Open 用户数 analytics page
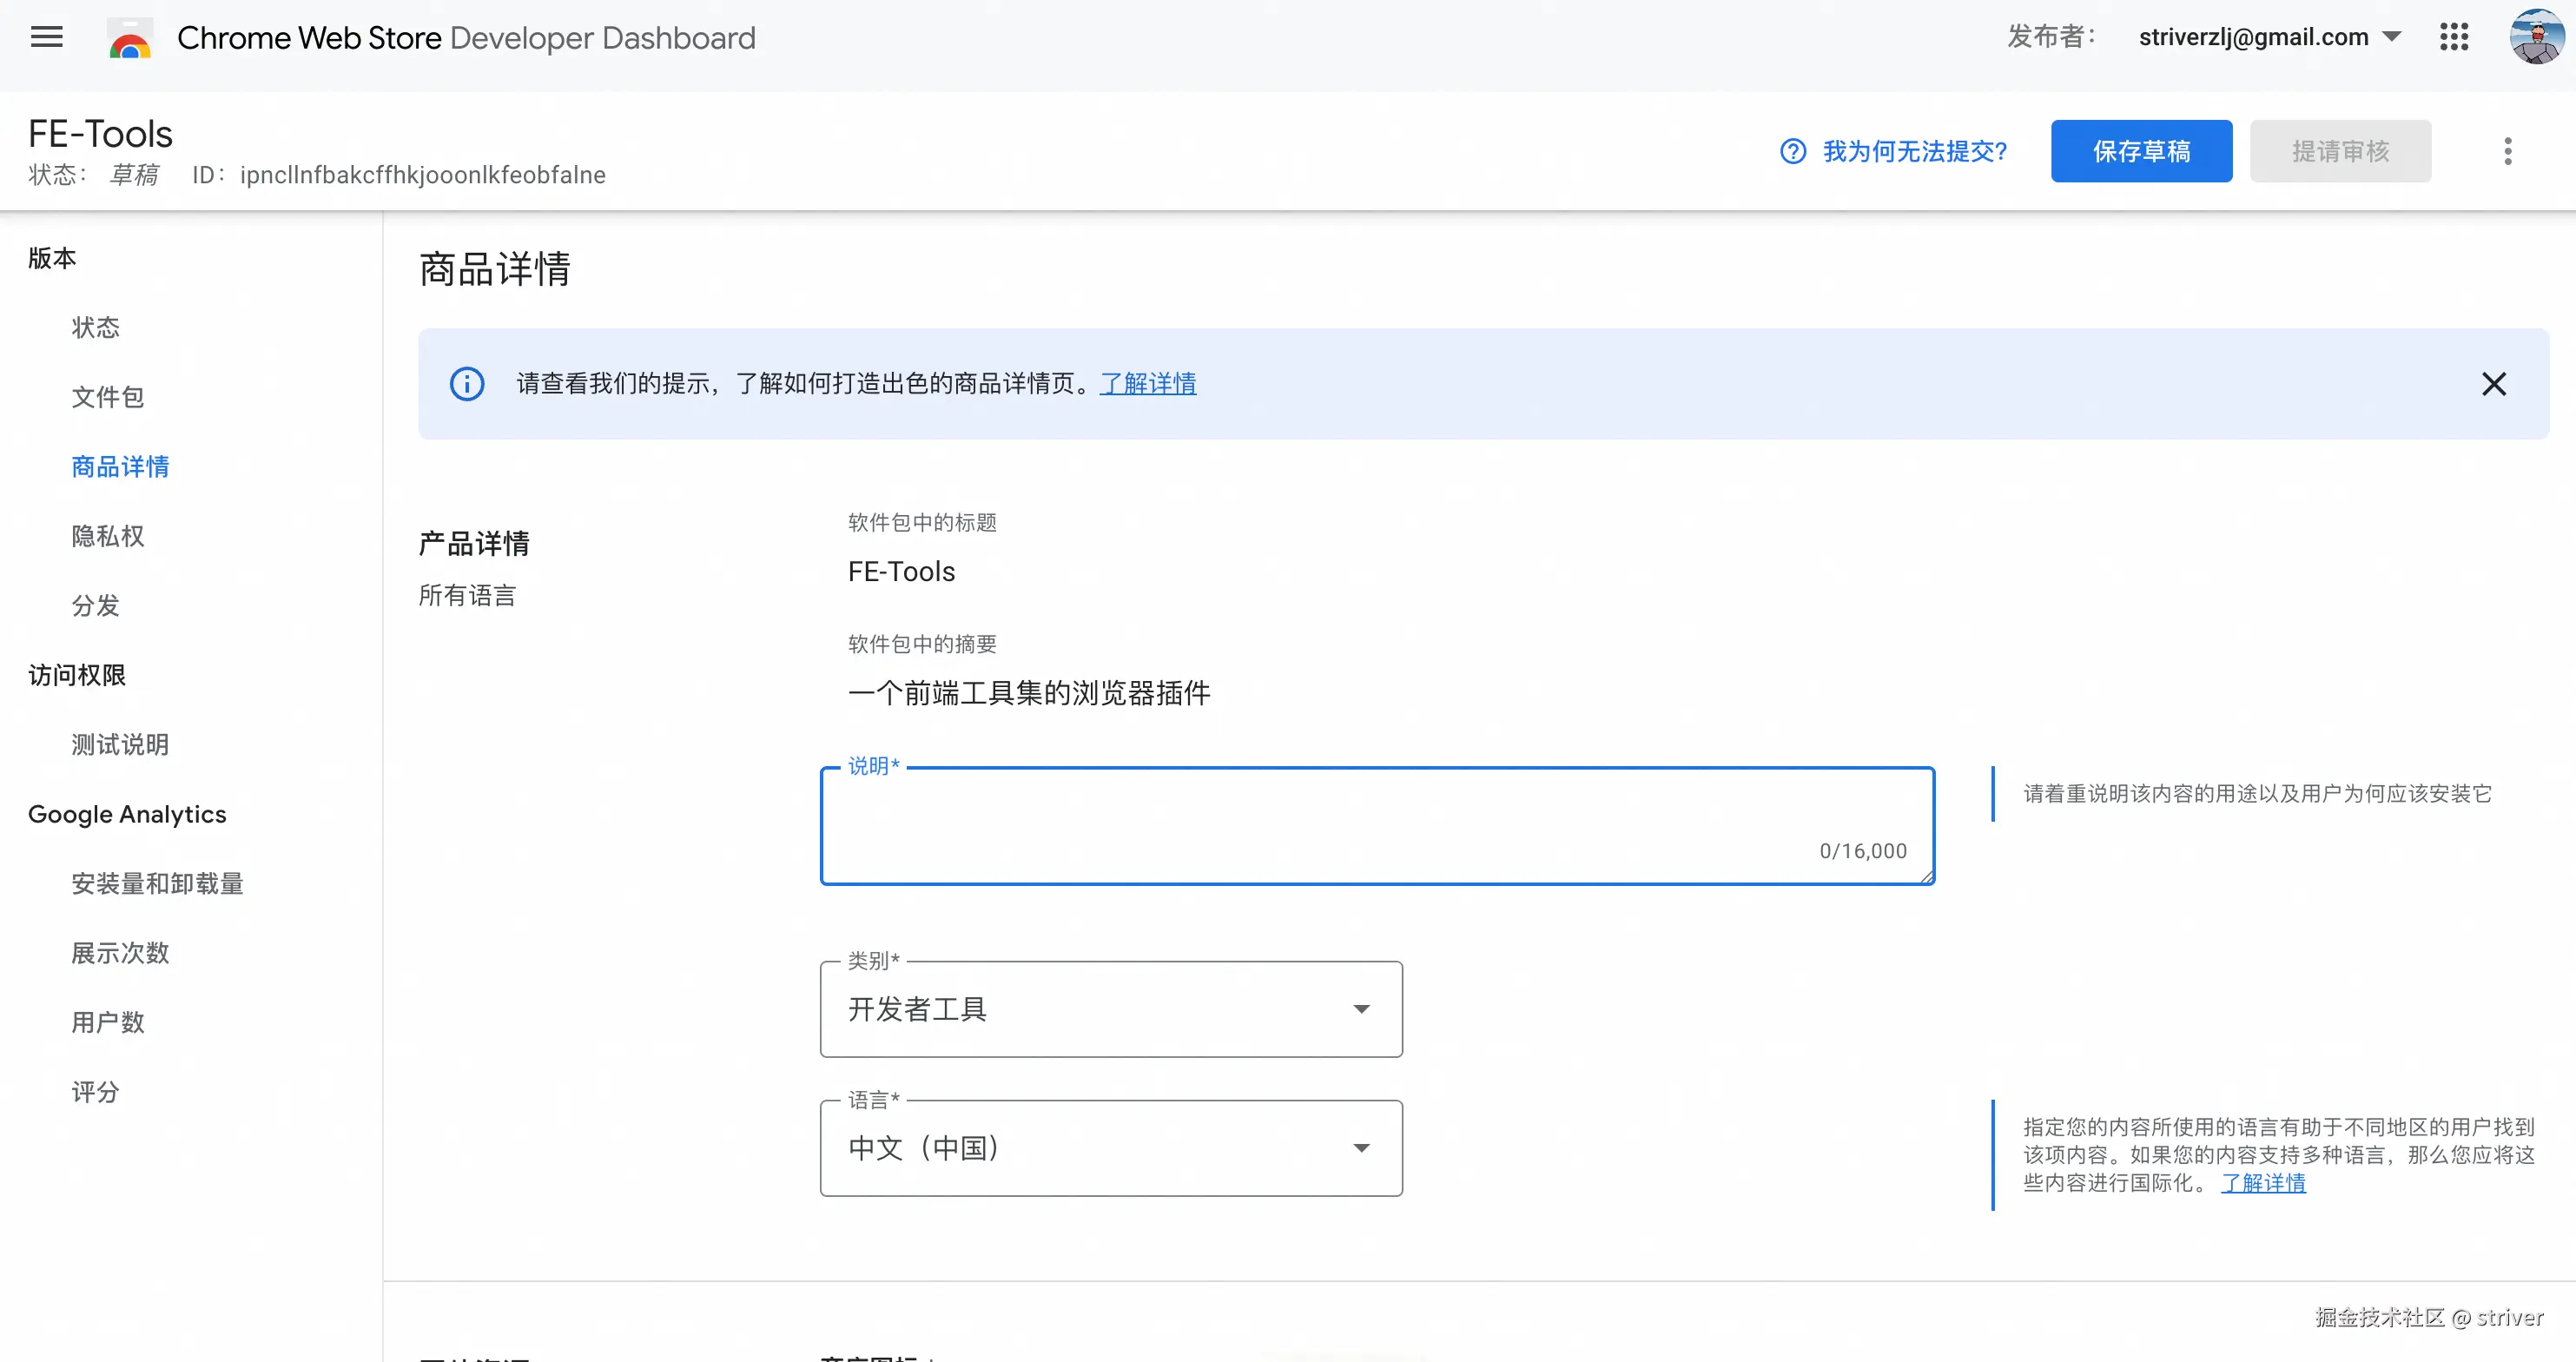Image resolution: width=2576 pixels, height=1362 pixels. click(108, 1023)
